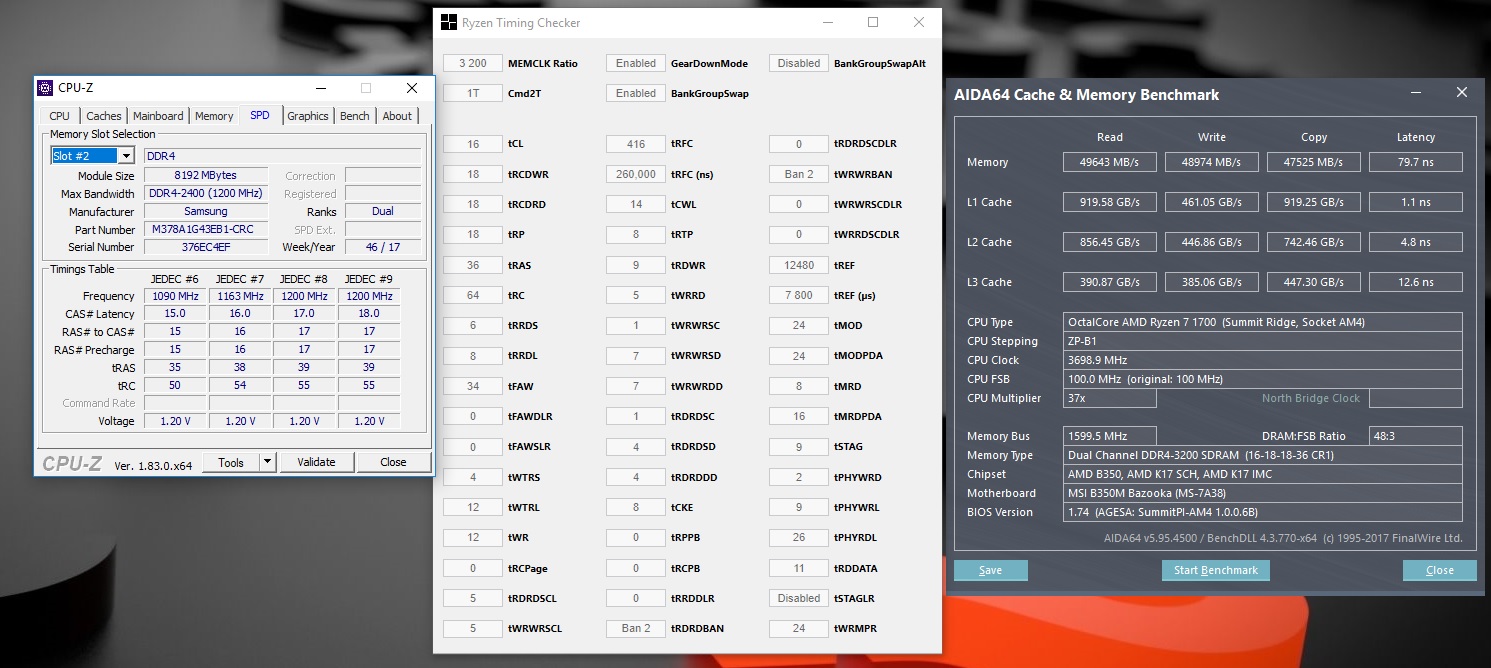Image resolution: width=1491 pixels, height=668 pixels.
Task: Click the tCL value field
Action: [x=473, y=144]
